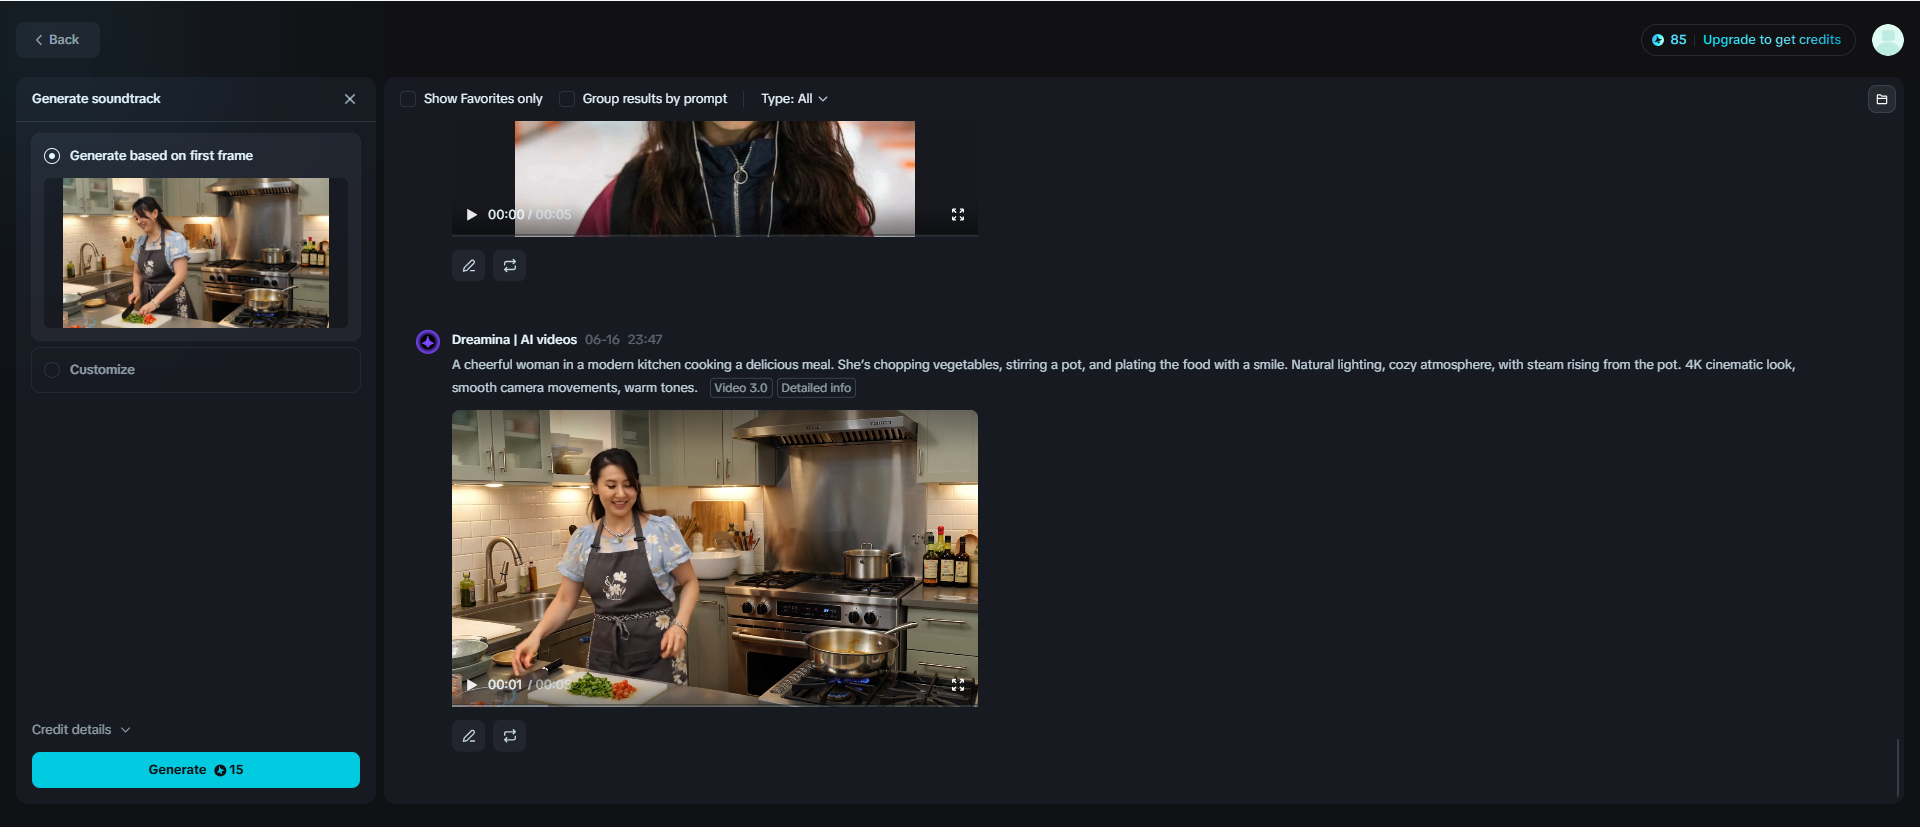
Task: Close the Generate soundtrack panel
Action: coord(350,99)
